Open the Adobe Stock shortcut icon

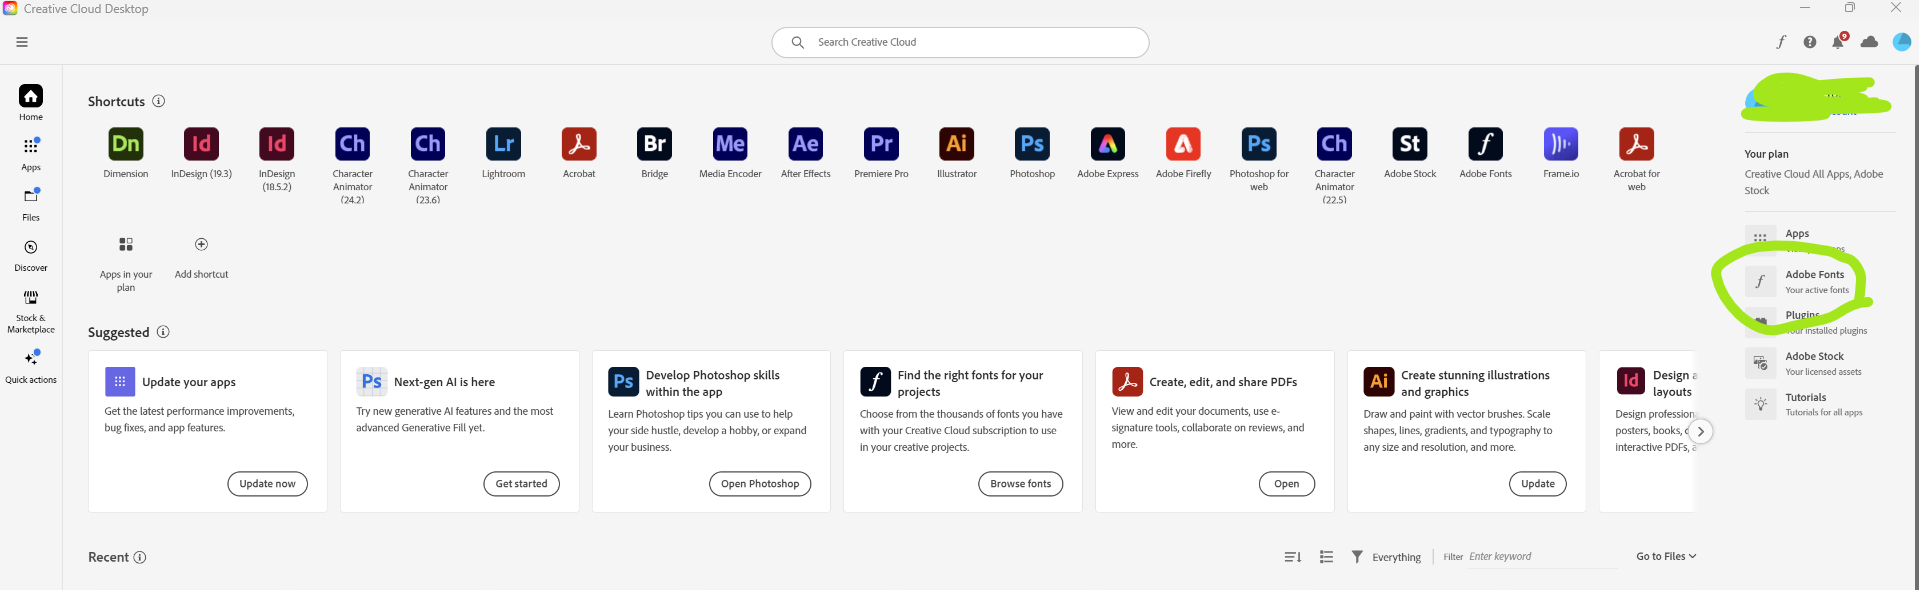[1410, 144]
